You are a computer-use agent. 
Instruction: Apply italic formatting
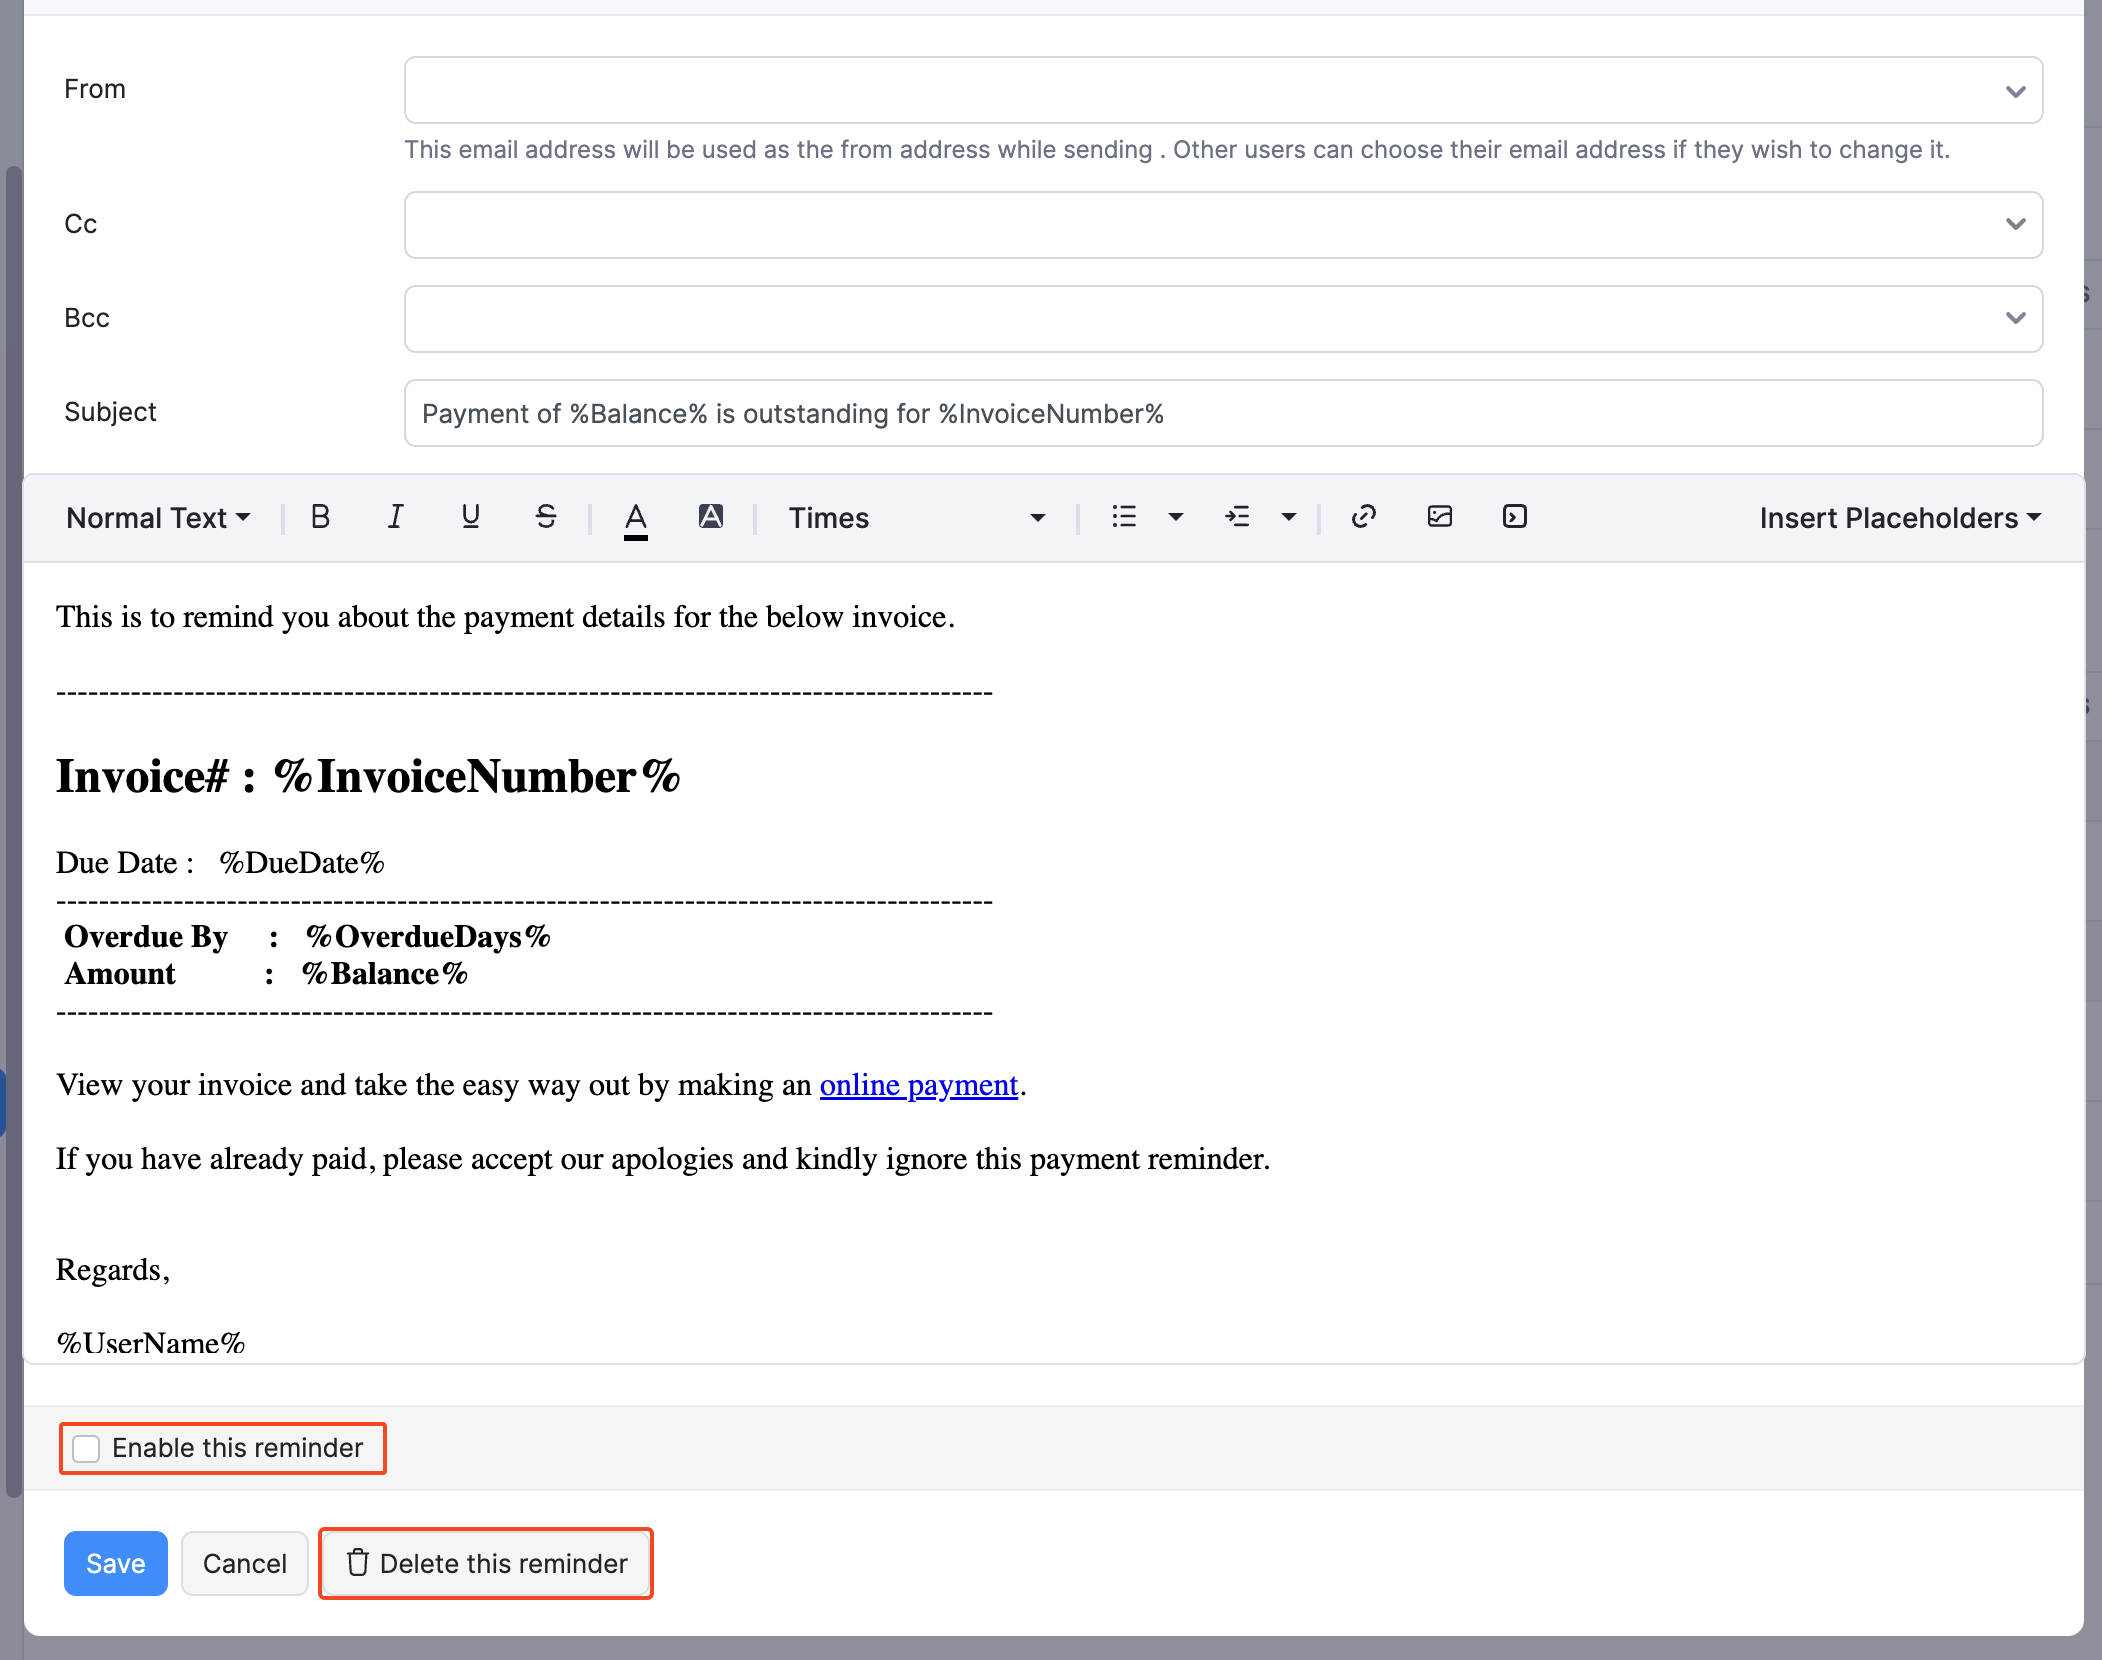pyautogui.click(x=395, y=517)
